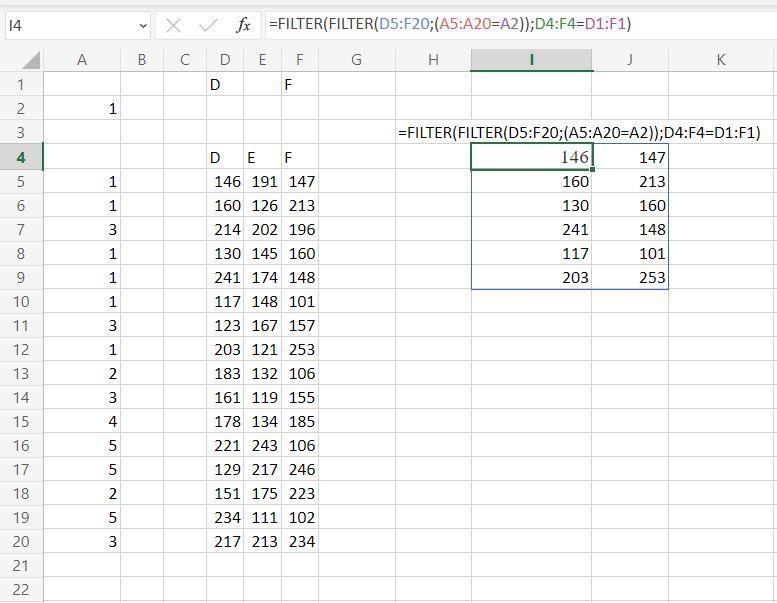Click cell A2 containing 1
Screen dimensions: 777x603
[x=82, y=108]
